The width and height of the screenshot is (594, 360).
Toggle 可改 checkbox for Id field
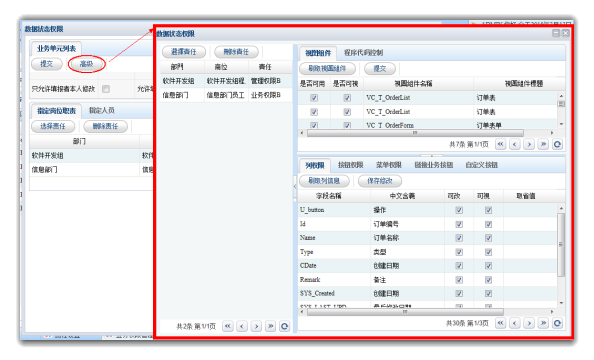459,224
